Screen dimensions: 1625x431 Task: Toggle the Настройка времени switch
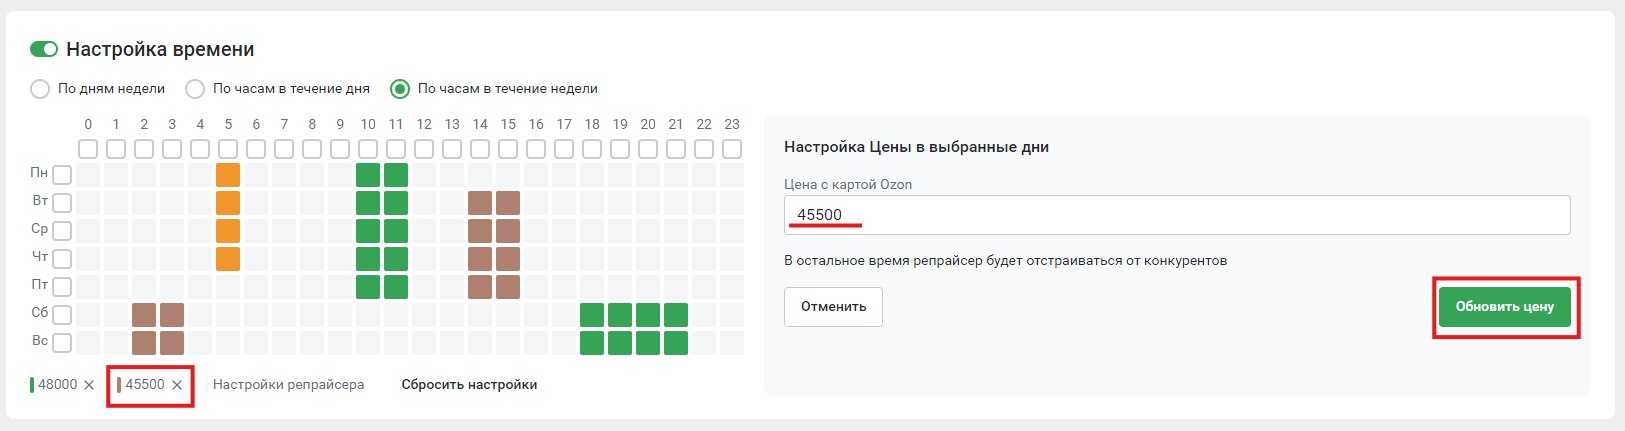pyautogui.click(x=44, y=49)
